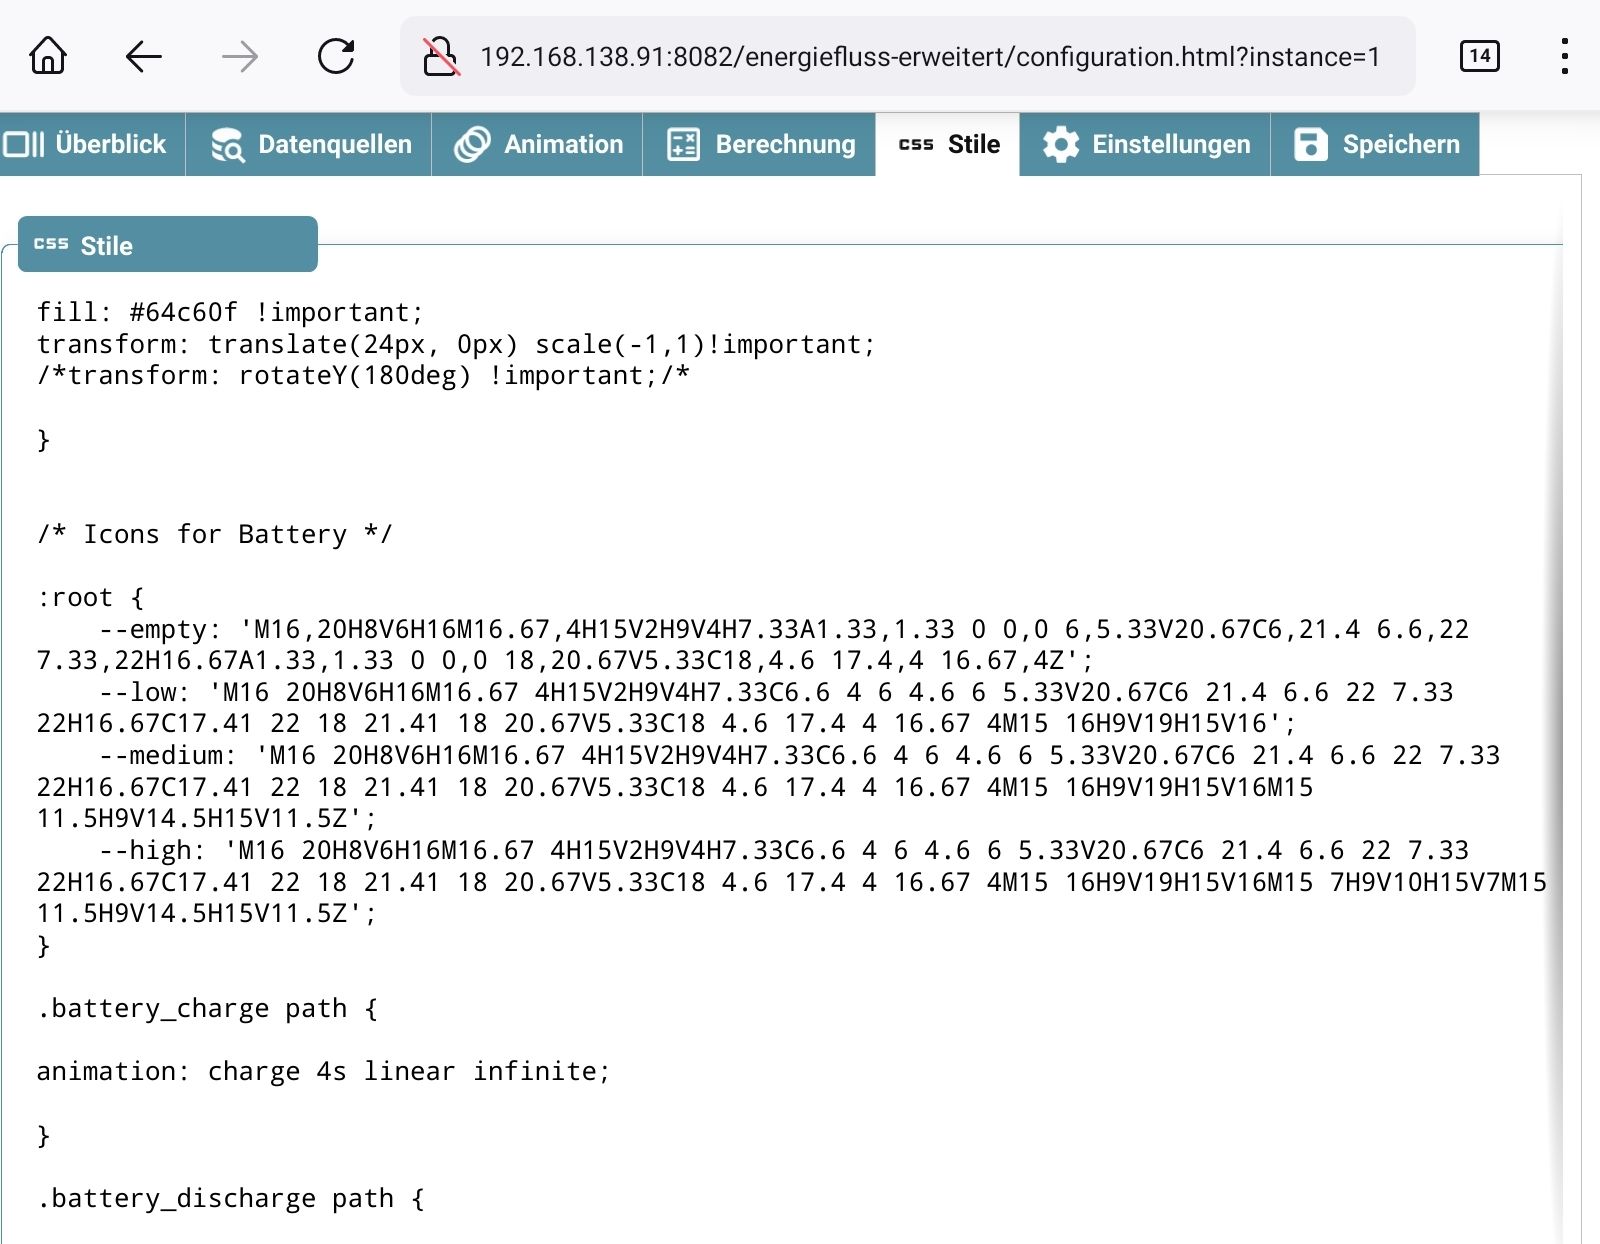Switch to Datenquellen tab
Image resolution: width=1600 pixels, height=1244 pixels.
coord(309,144)
